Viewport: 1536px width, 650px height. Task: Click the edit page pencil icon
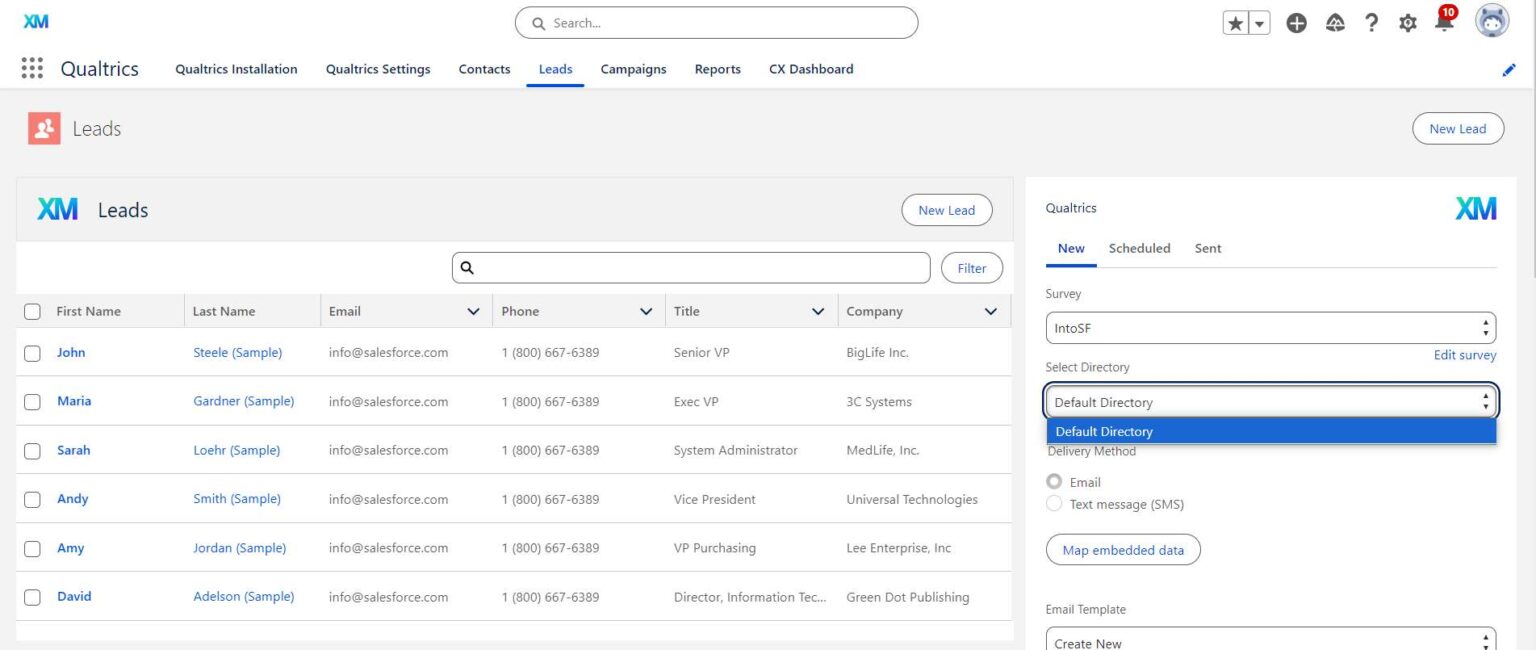coord(1509,69)
